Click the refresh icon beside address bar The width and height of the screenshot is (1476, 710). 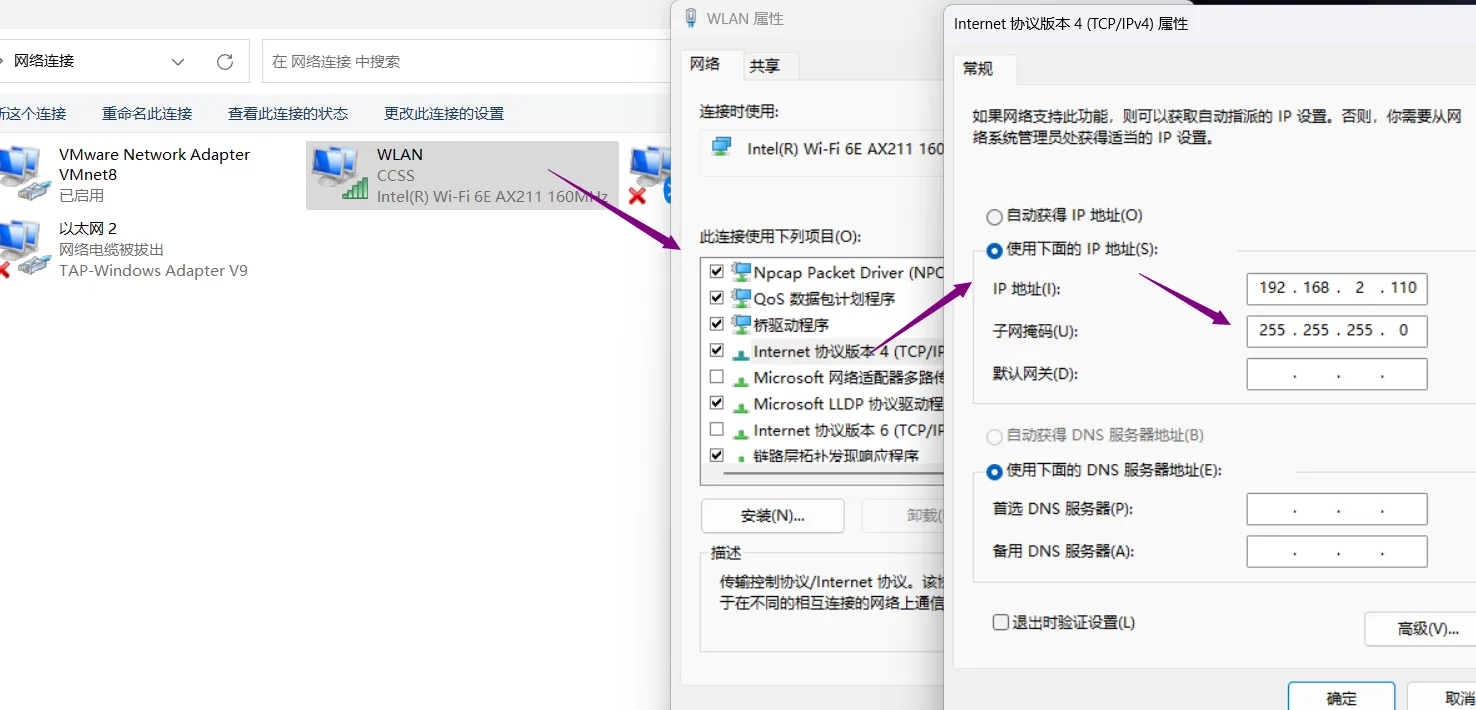tap(225, 62)
